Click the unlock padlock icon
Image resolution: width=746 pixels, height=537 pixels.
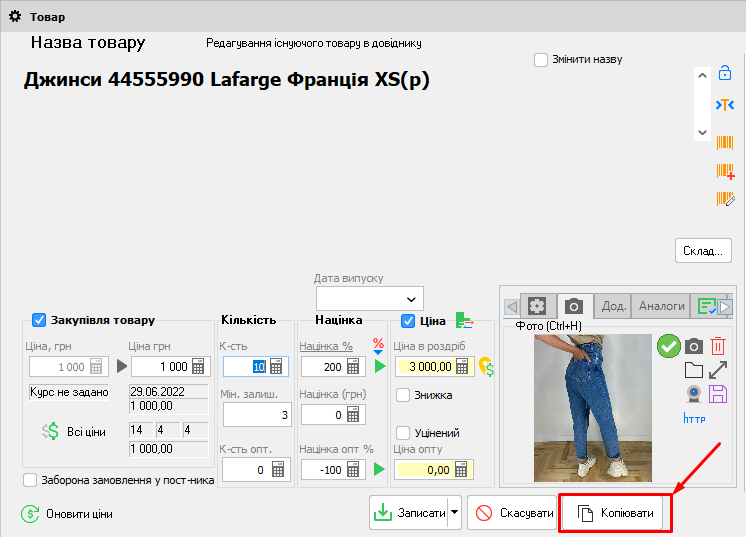coord(725,73)
